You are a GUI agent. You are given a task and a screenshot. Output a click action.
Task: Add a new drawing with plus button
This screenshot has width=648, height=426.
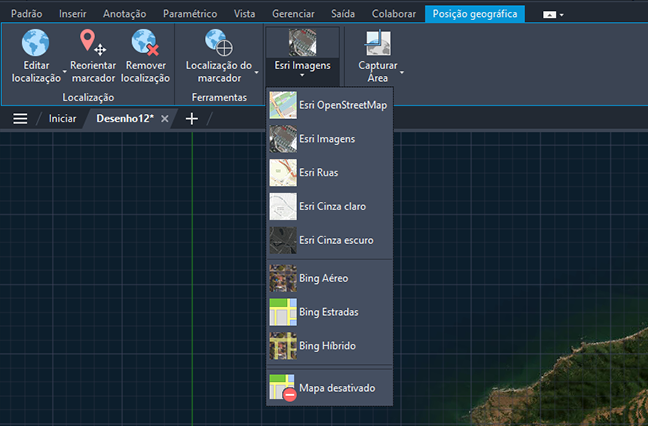191,119
